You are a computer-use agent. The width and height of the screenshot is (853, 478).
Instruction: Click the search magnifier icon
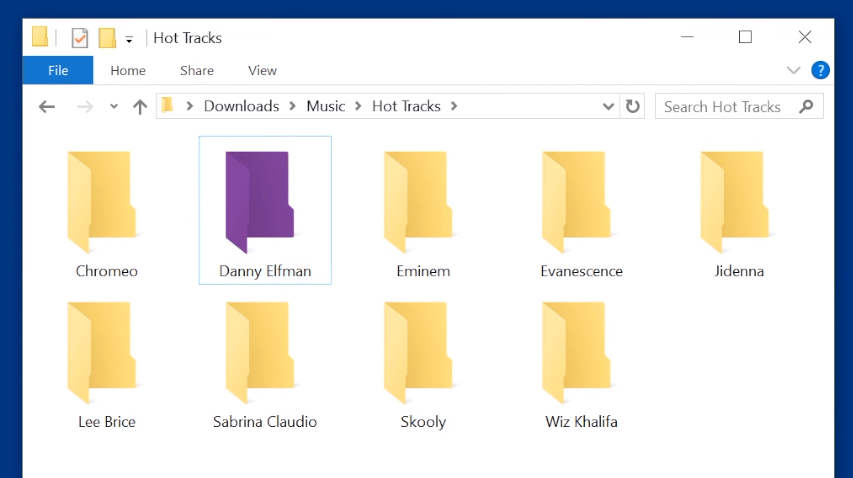806,106
